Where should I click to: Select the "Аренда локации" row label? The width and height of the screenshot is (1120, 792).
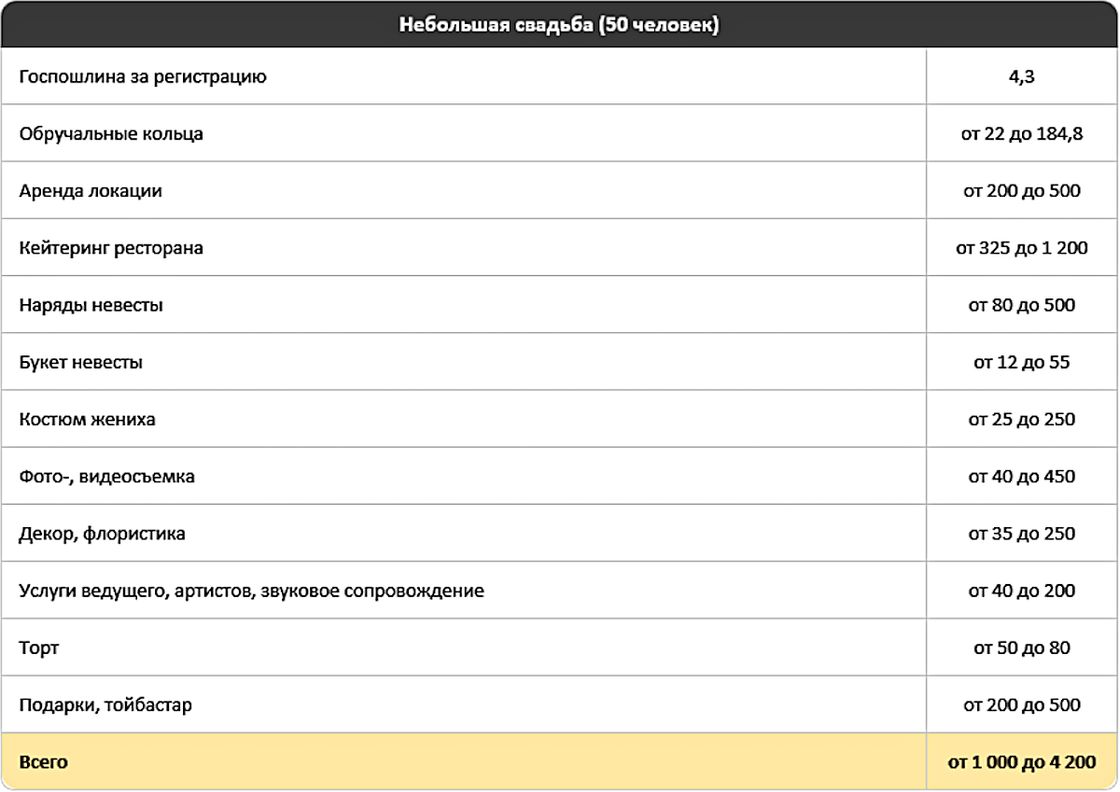tap(91, 191)
